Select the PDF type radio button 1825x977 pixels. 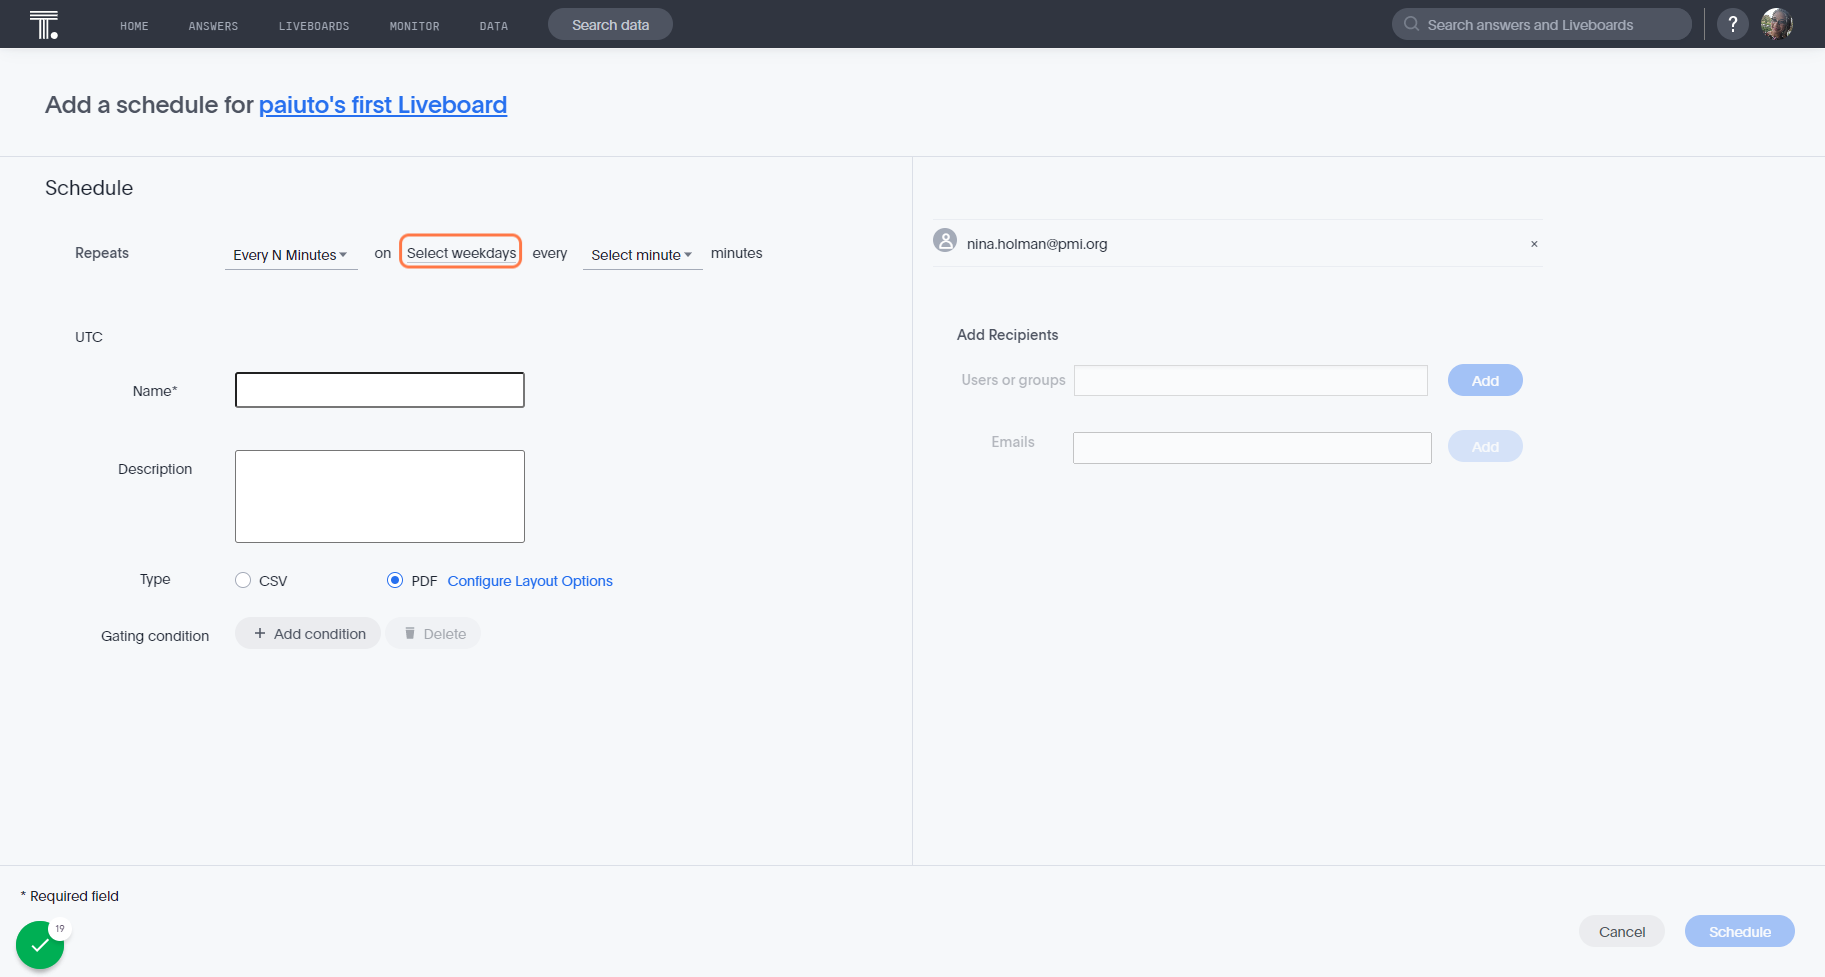coord(395,580)
